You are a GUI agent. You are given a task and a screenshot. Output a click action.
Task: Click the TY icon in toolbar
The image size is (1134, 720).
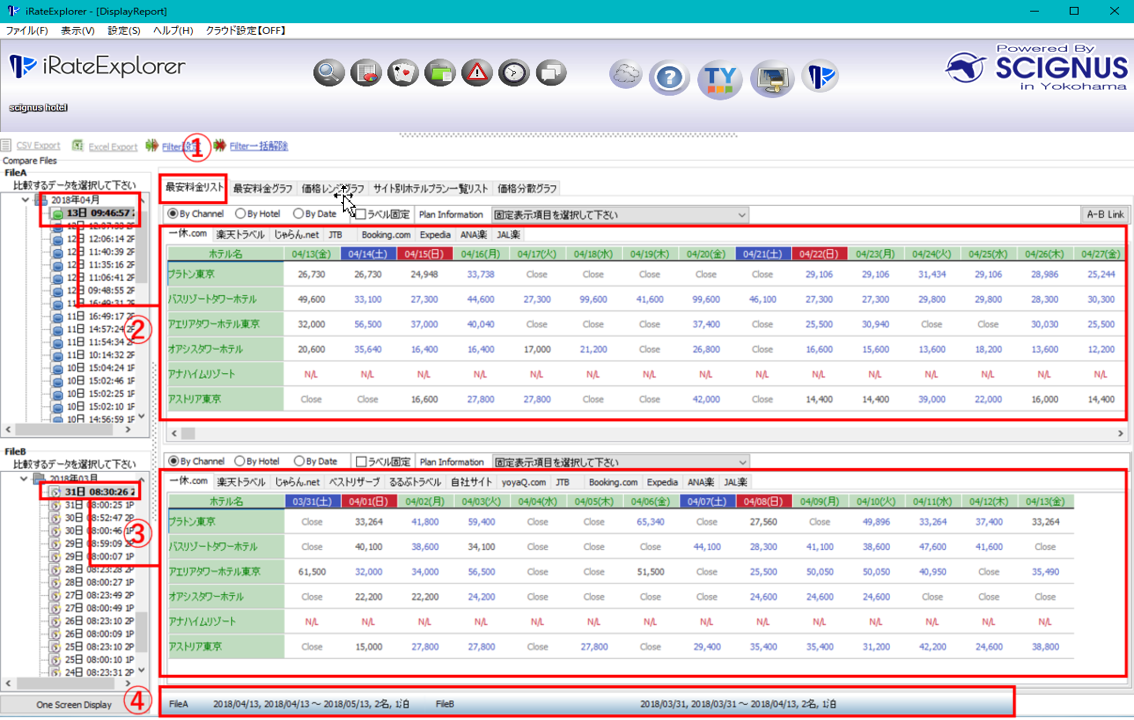721,78
